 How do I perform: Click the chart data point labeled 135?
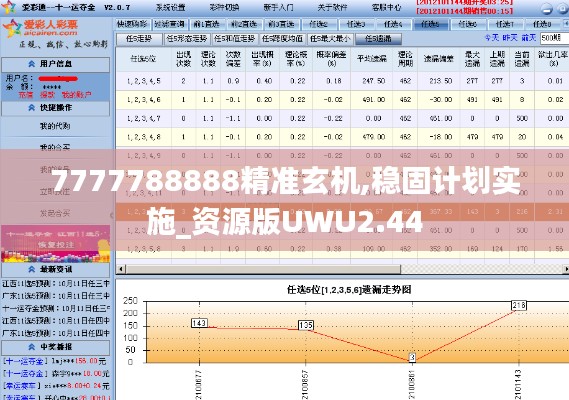[x=306, y=325]
